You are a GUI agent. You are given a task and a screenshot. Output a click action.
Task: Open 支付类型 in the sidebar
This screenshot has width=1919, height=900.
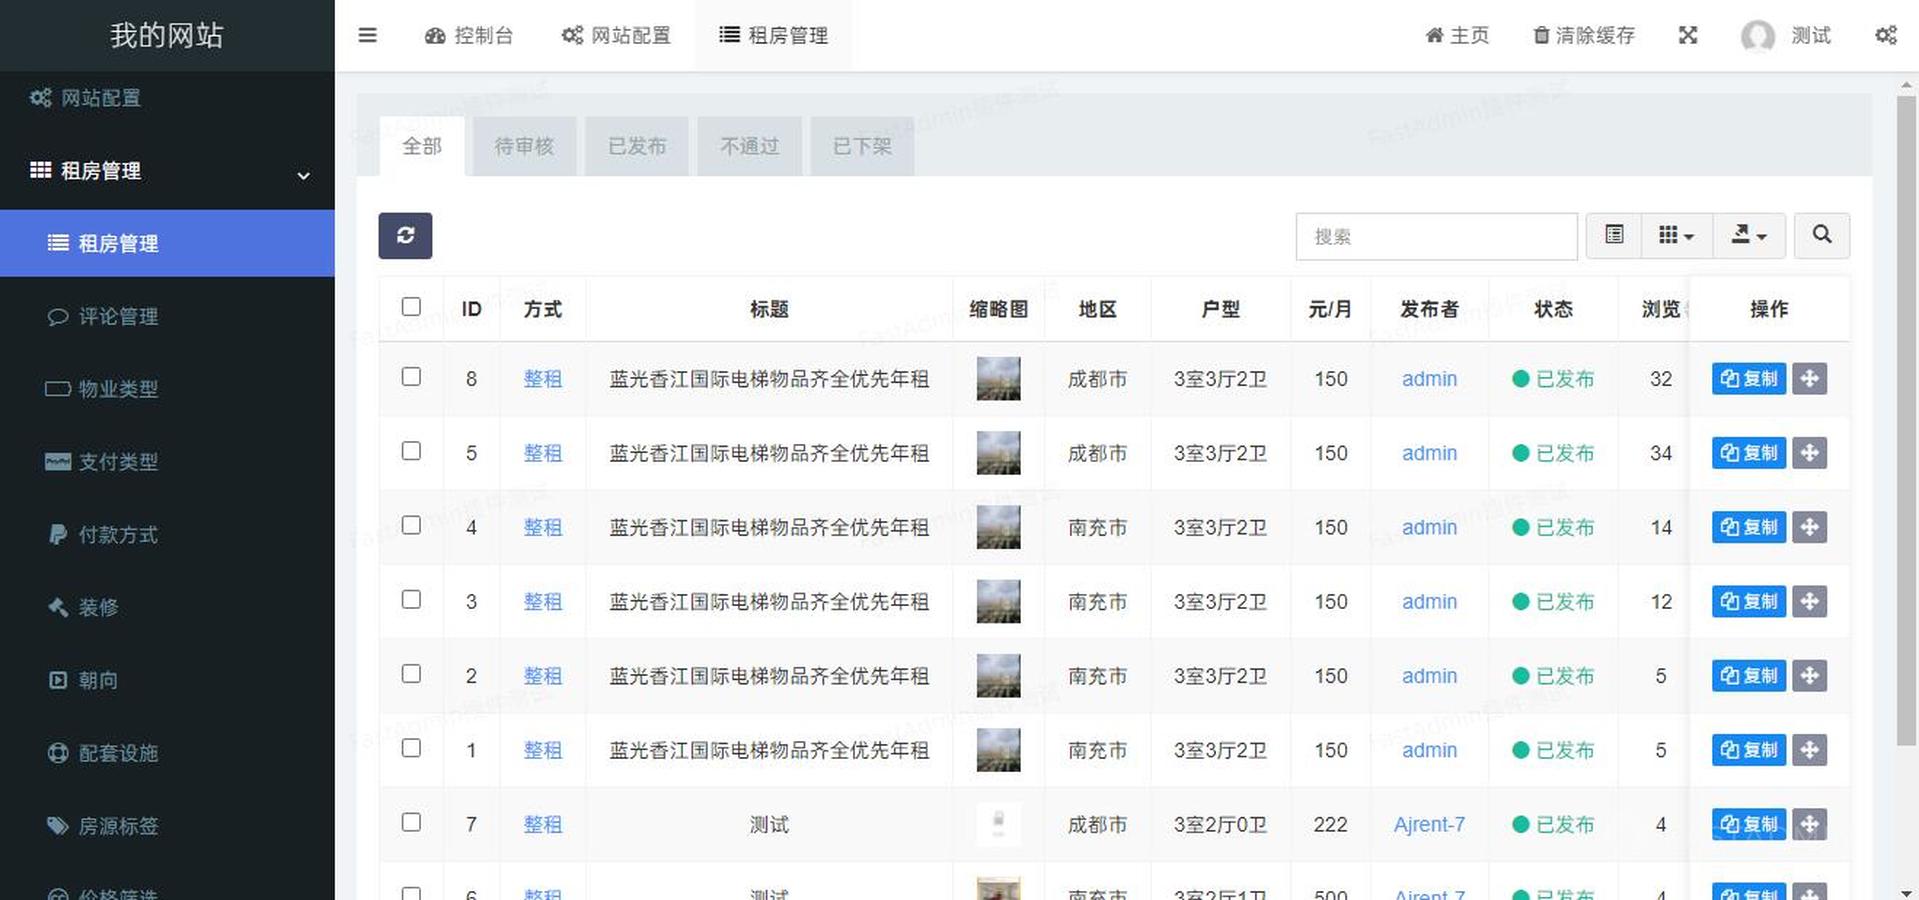pyautogui.click(x=167, y=462)
